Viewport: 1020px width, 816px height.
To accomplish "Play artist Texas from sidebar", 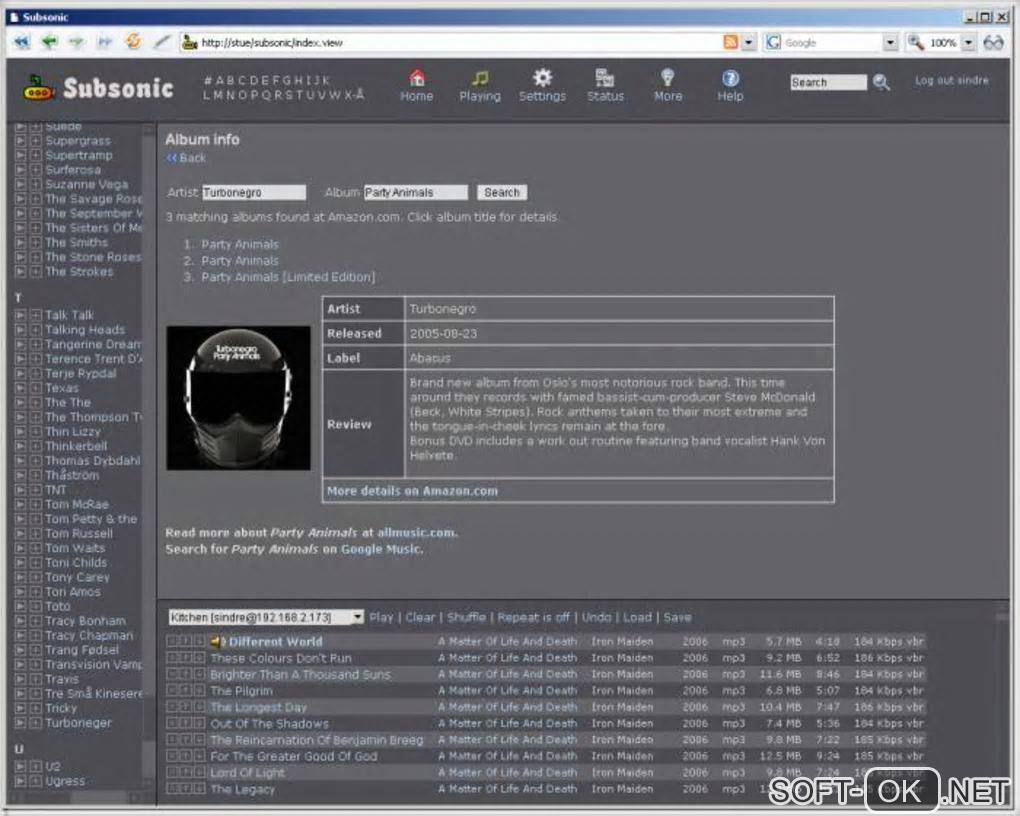I will pos(20,388).
